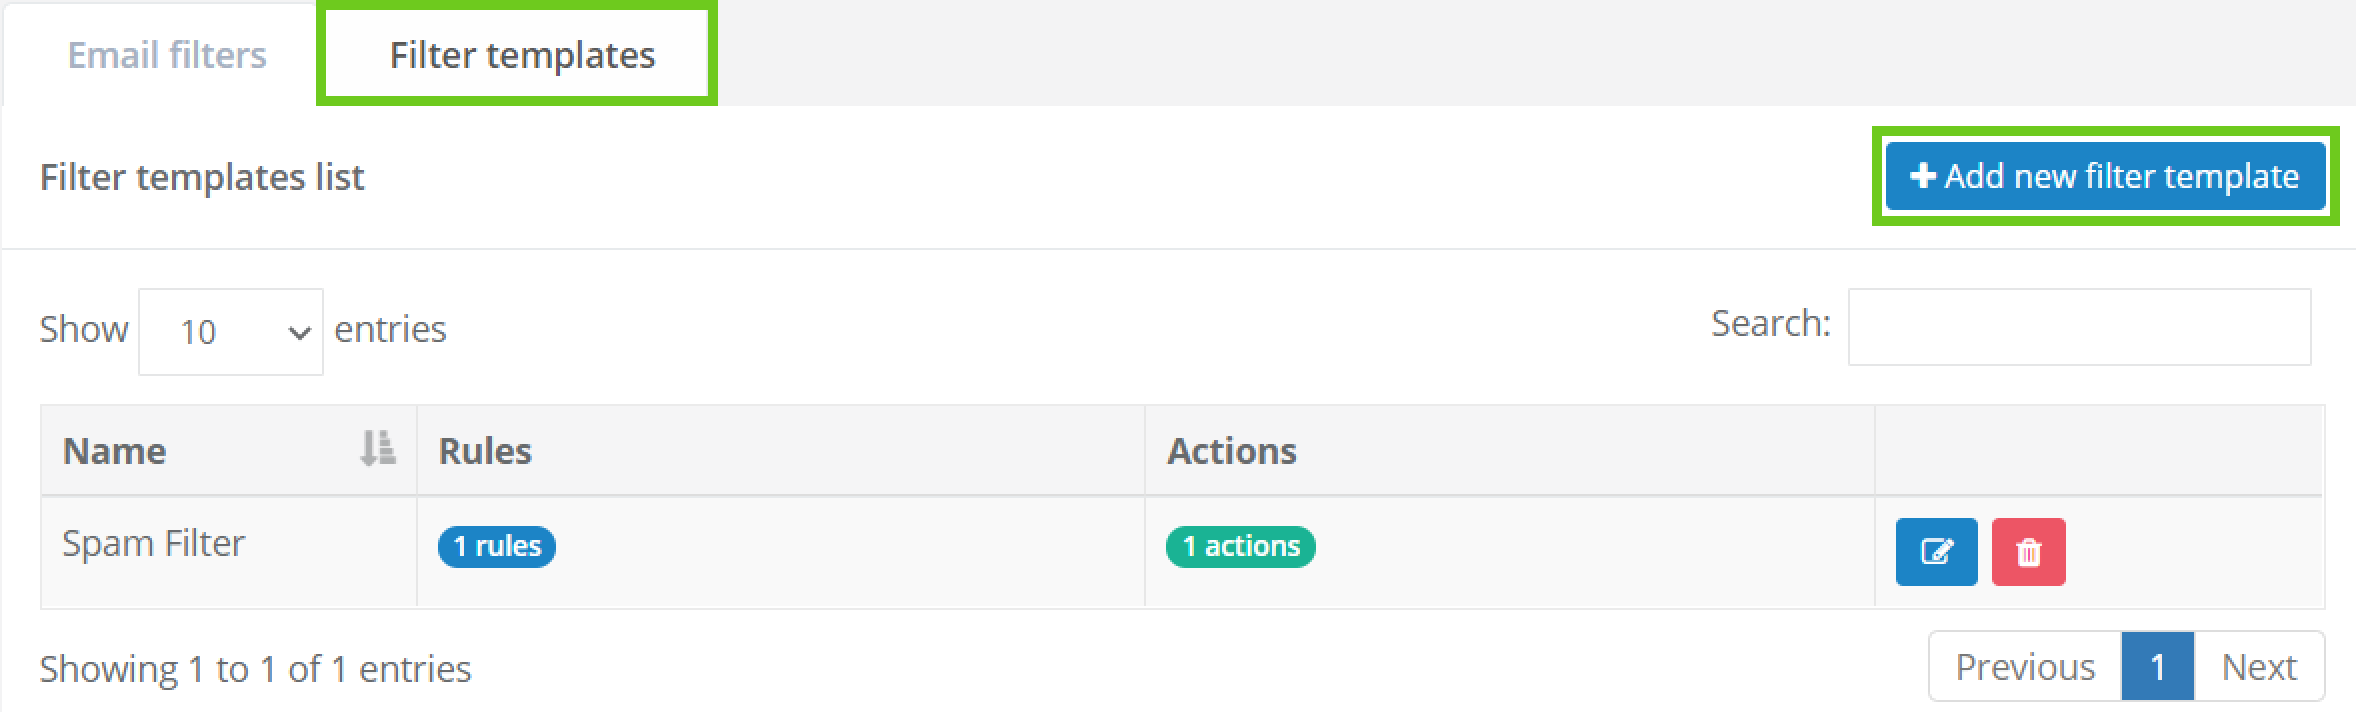Click the entries label beside the dropdown

click(x=390, y=329)
